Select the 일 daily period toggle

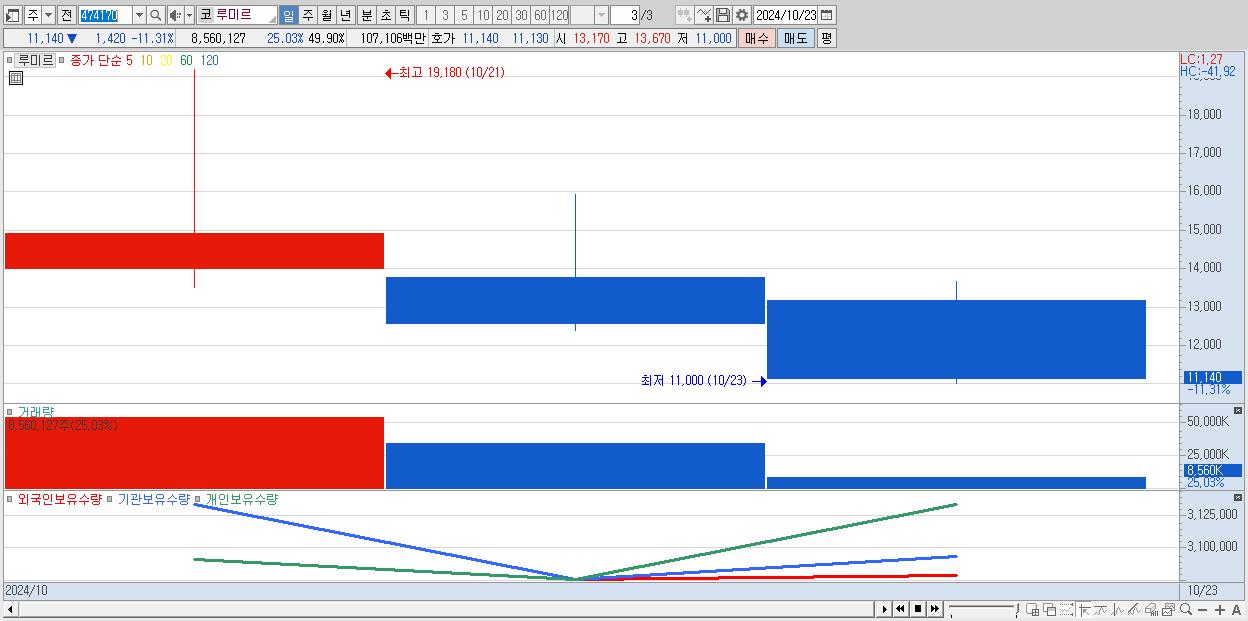[x=288, y=15]
